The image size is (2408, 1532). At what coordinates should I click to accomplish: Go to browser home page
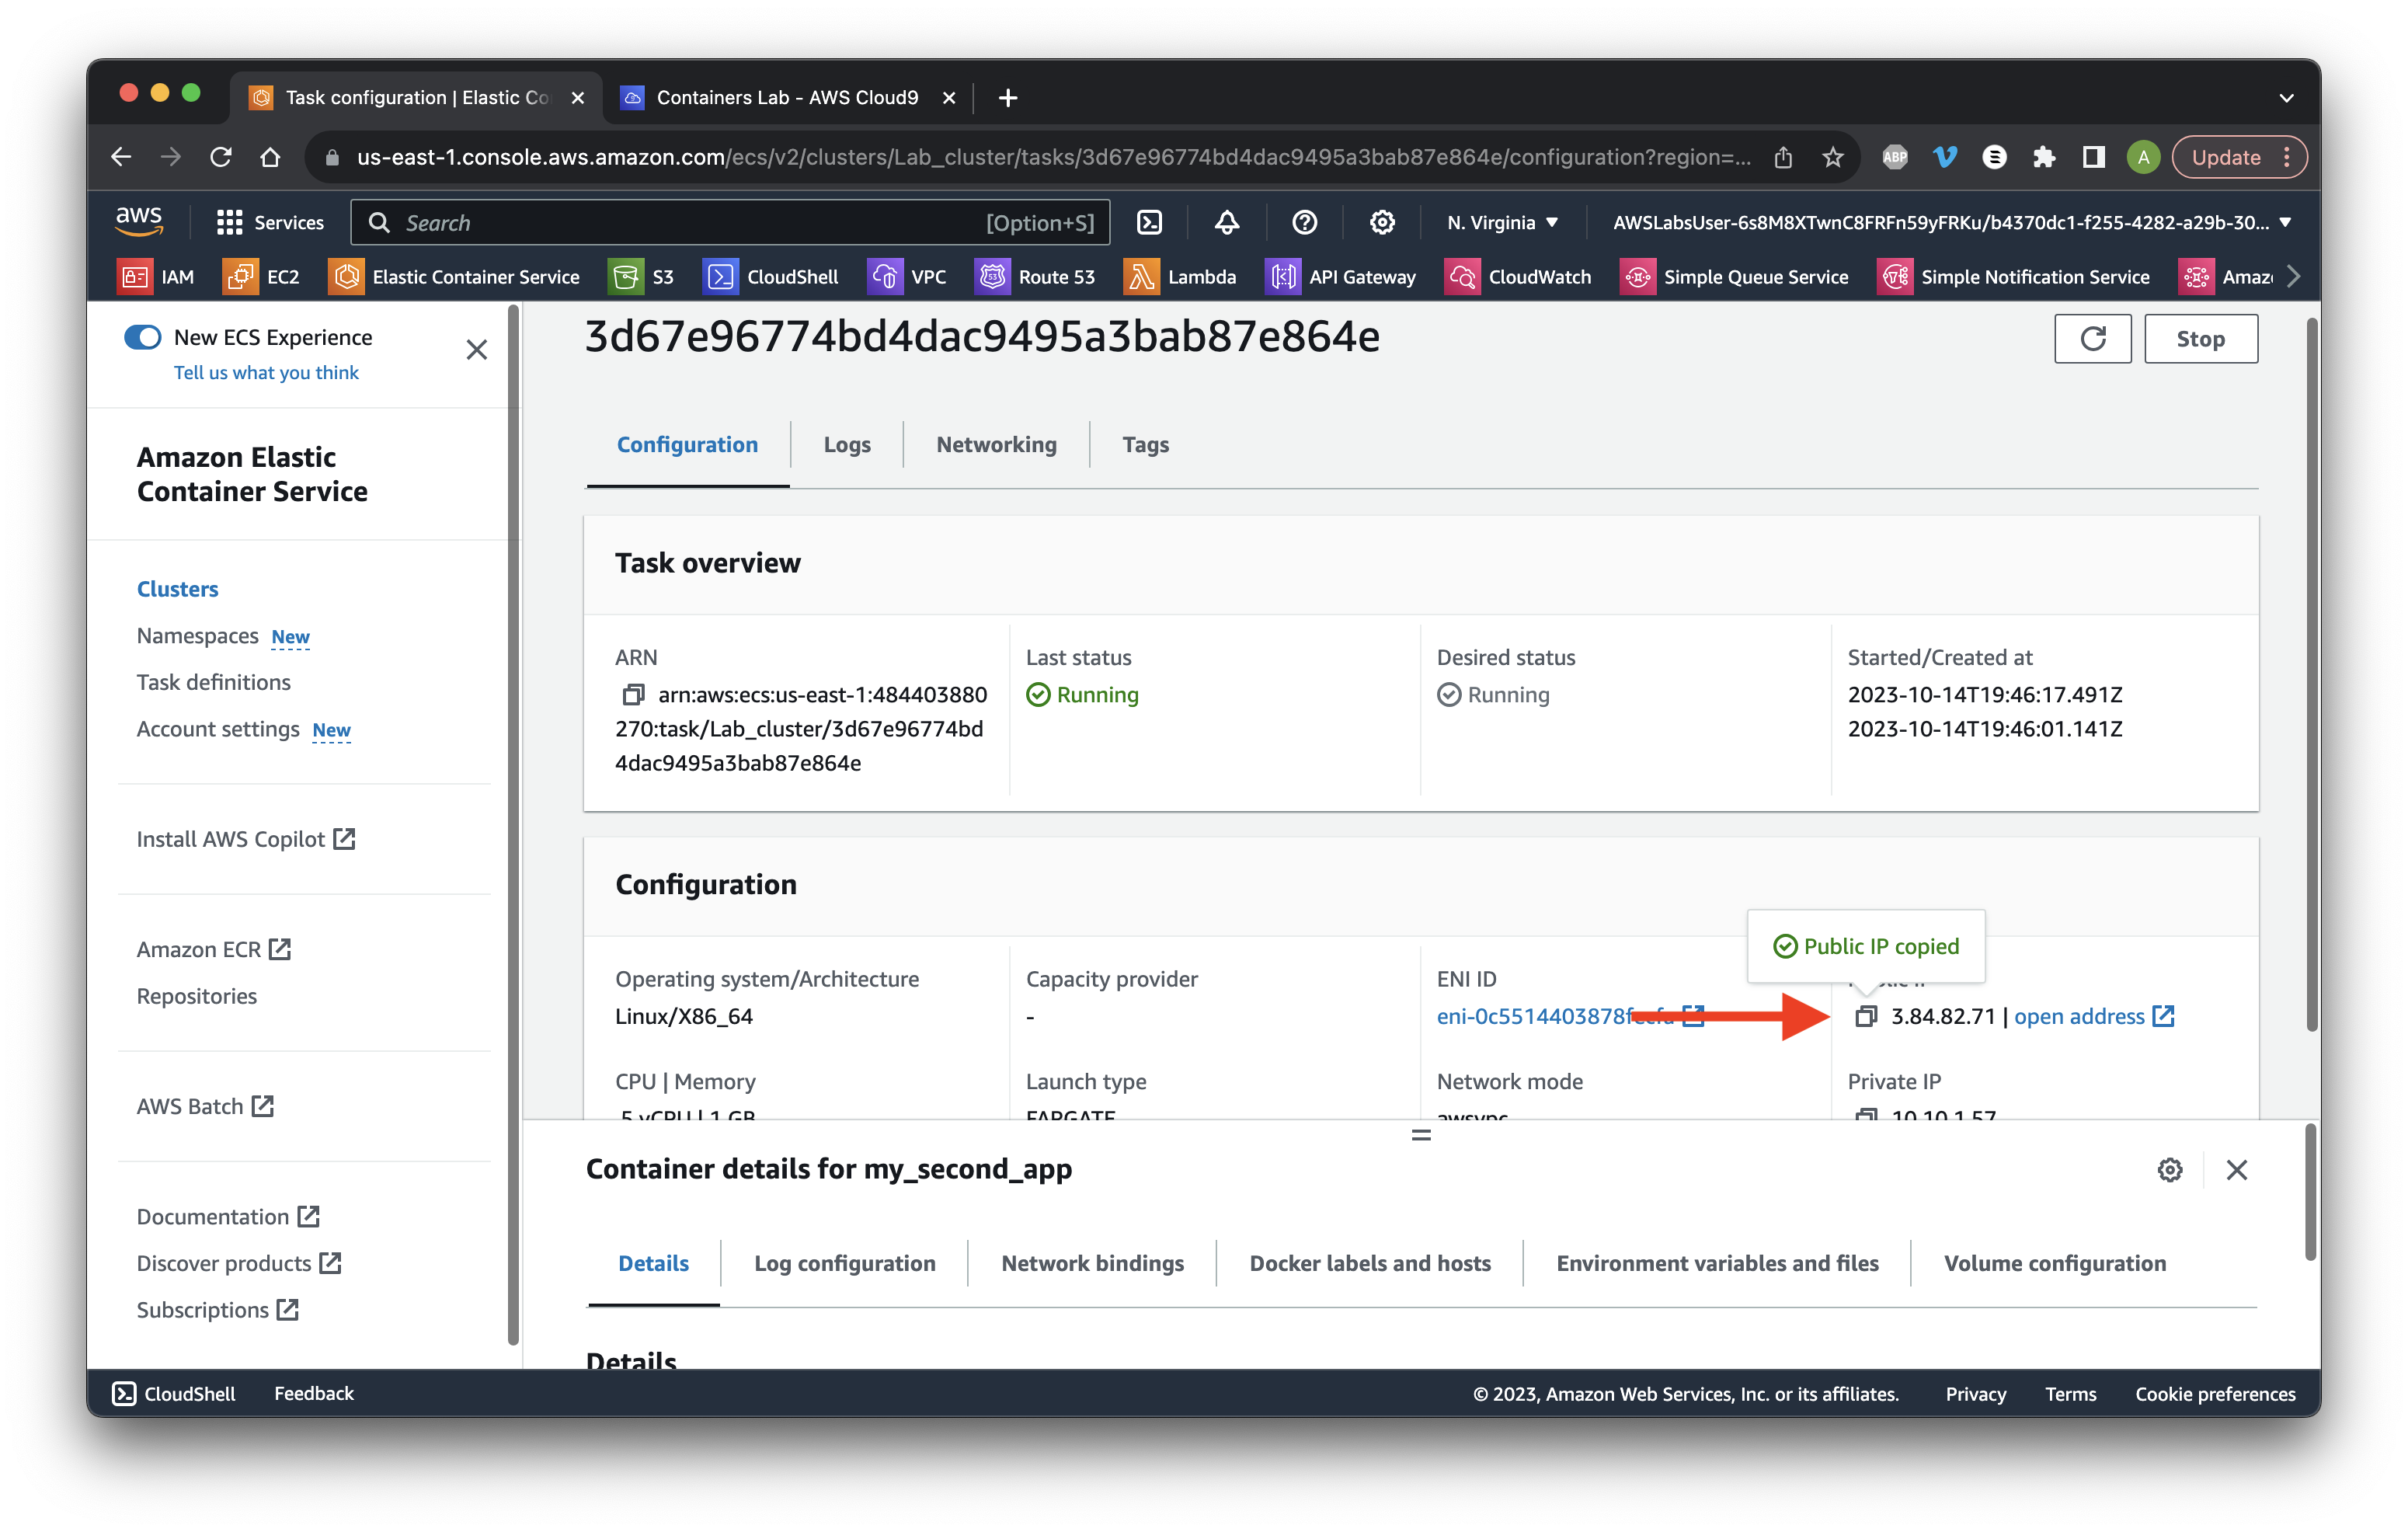pyautogui.click(x=270, y=157)
